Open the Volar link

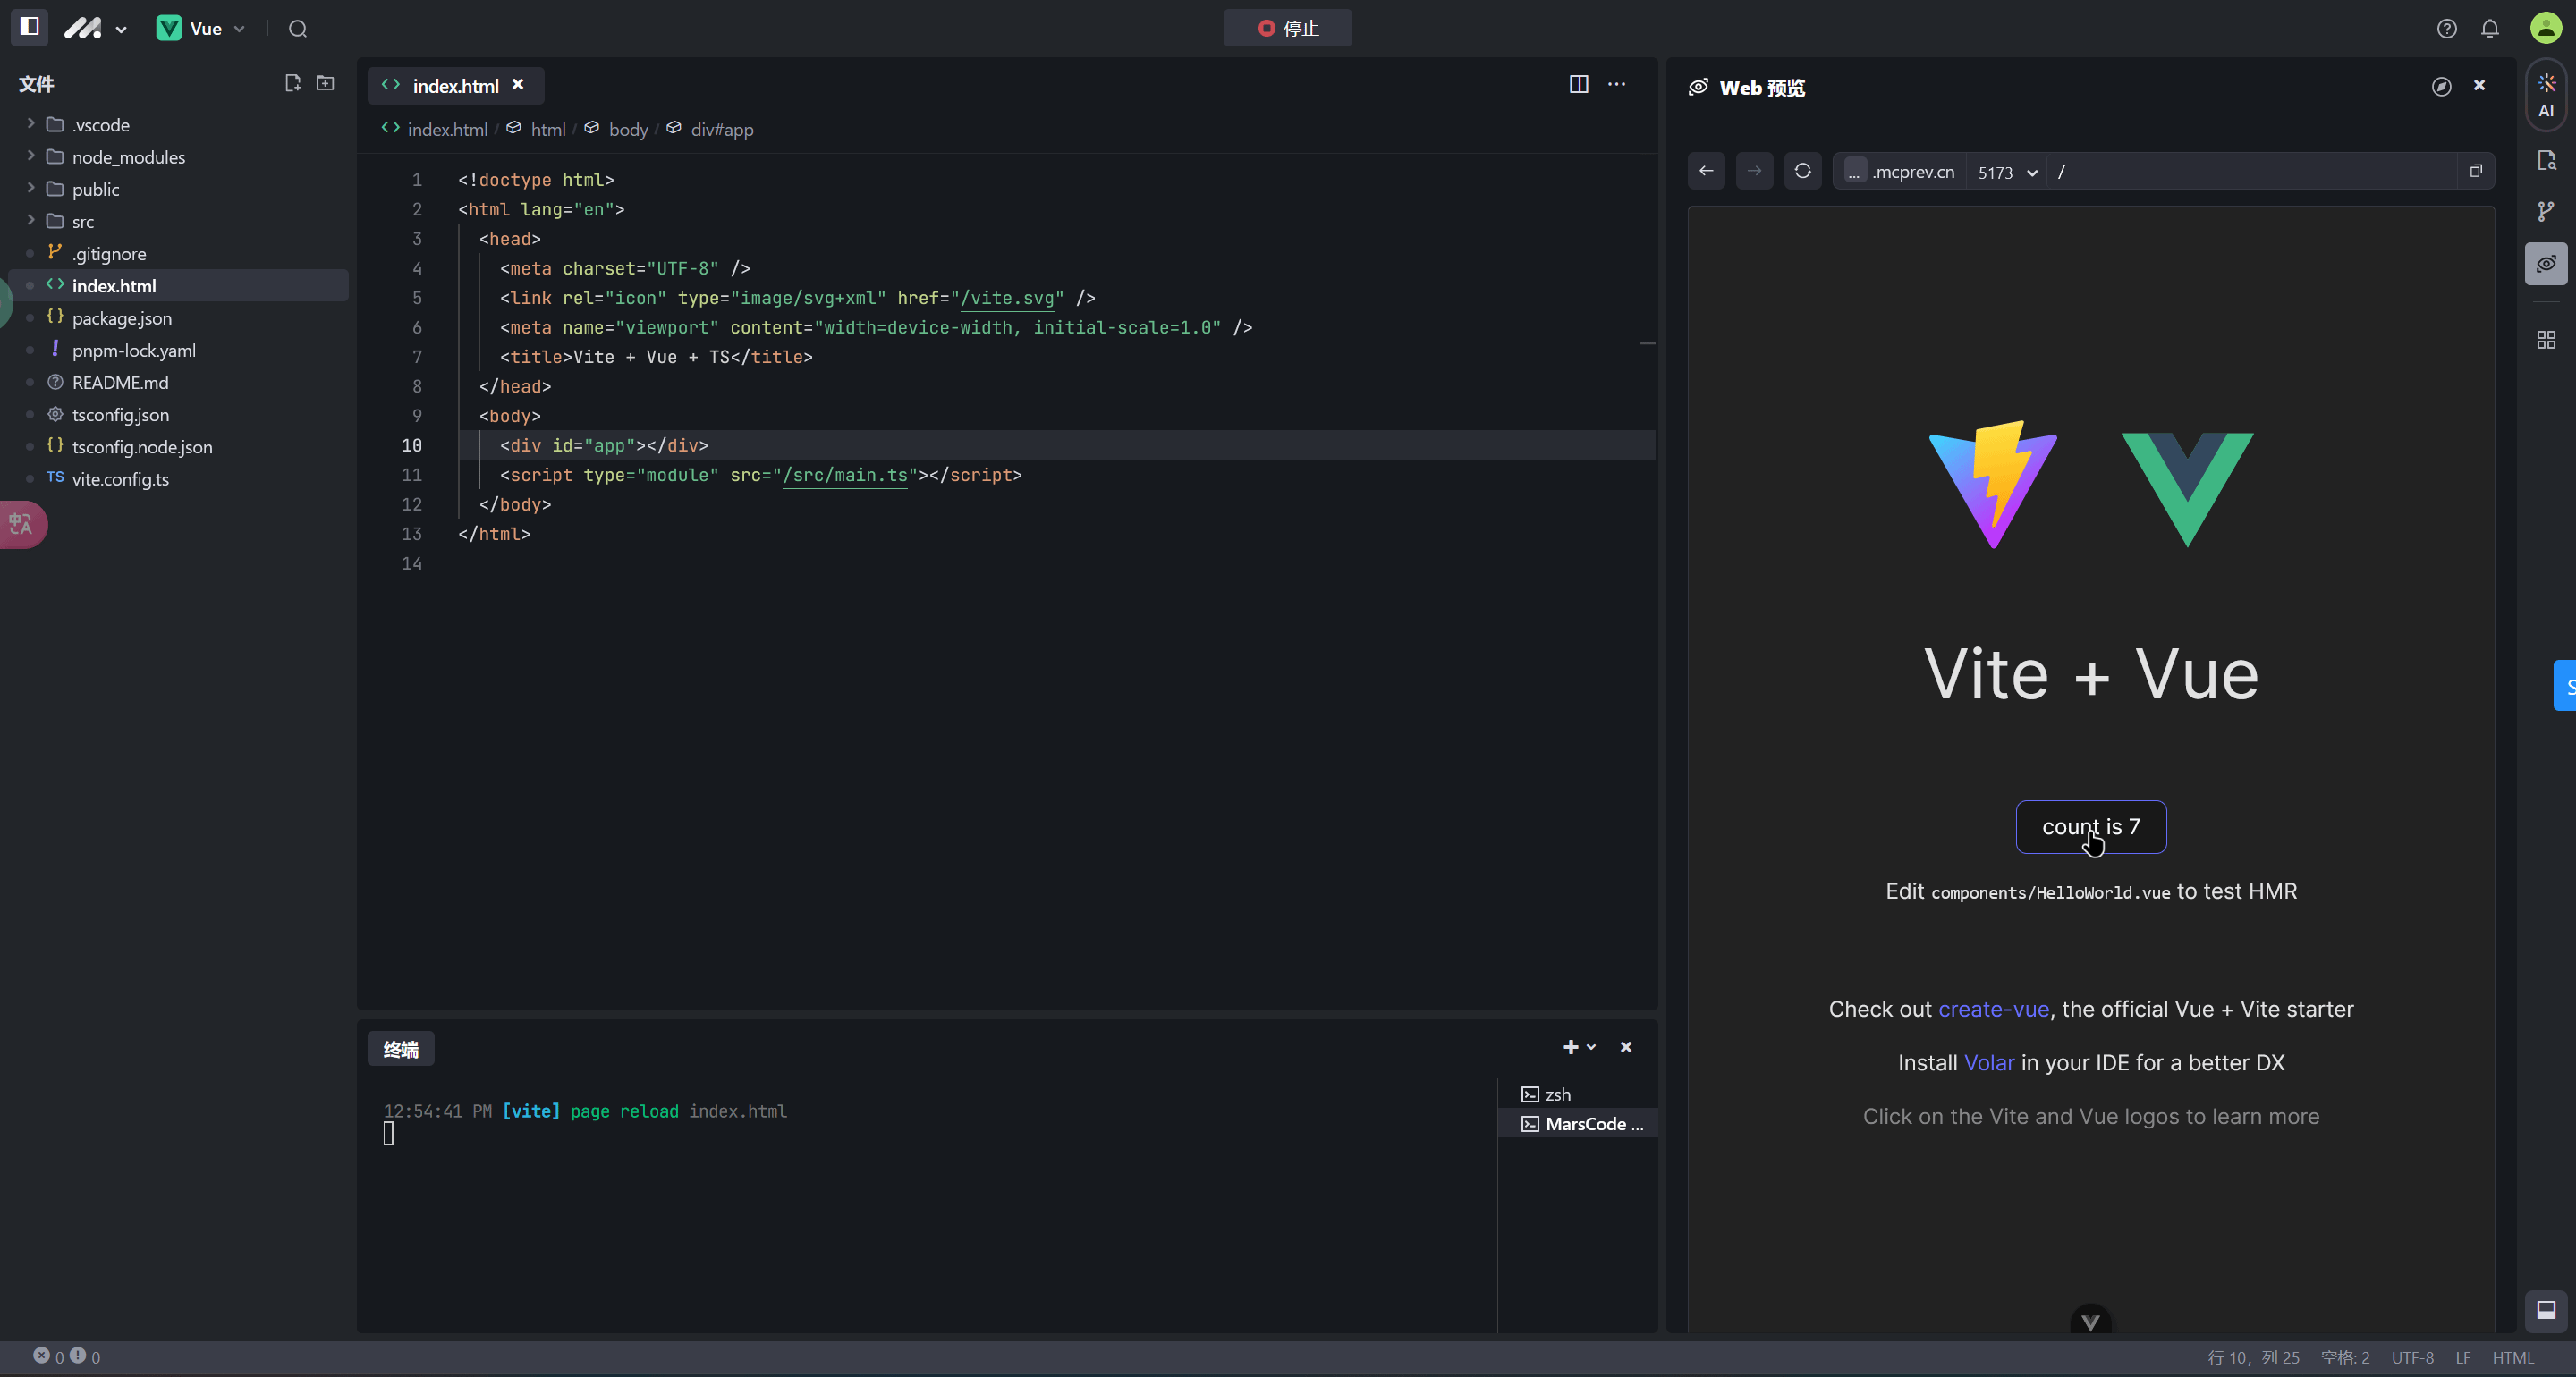point(1988,1062)
